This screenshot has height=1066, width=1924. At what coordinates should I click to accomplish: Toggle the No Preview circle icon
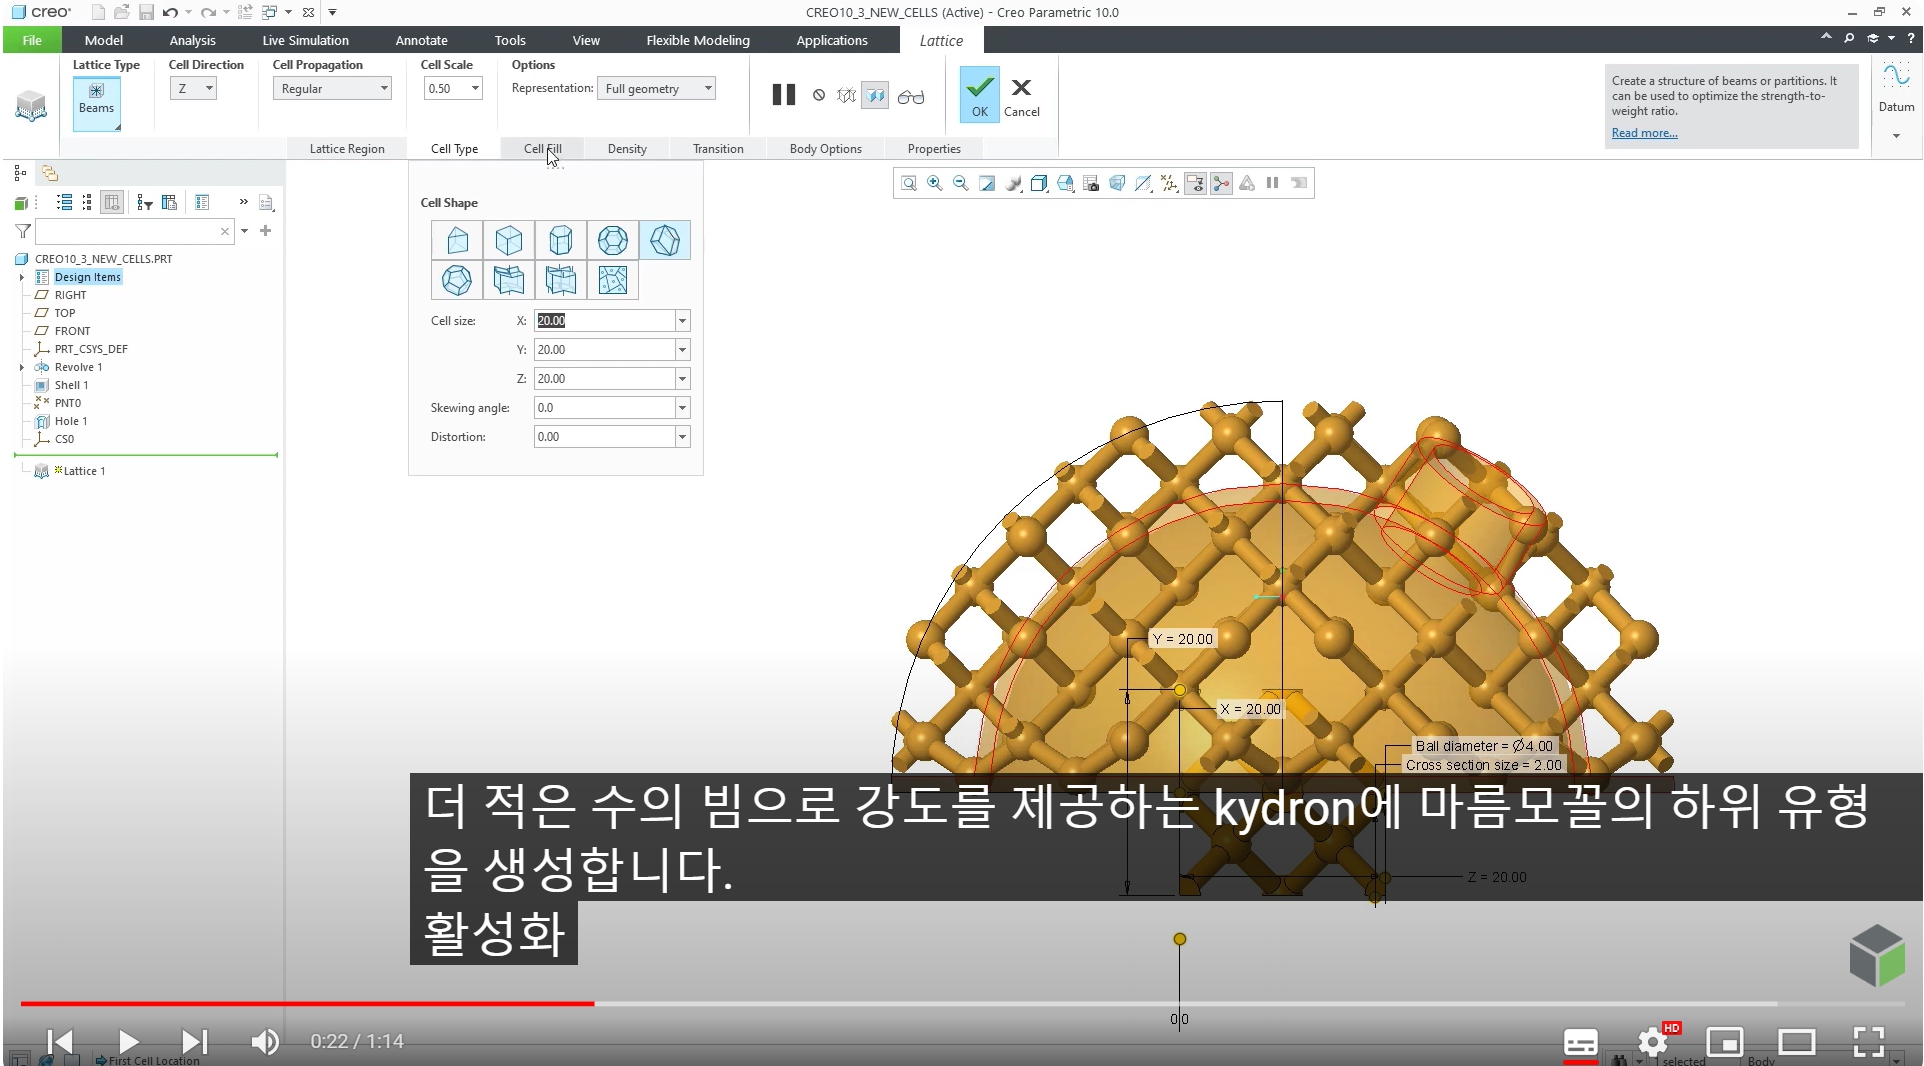click(819, 95)
